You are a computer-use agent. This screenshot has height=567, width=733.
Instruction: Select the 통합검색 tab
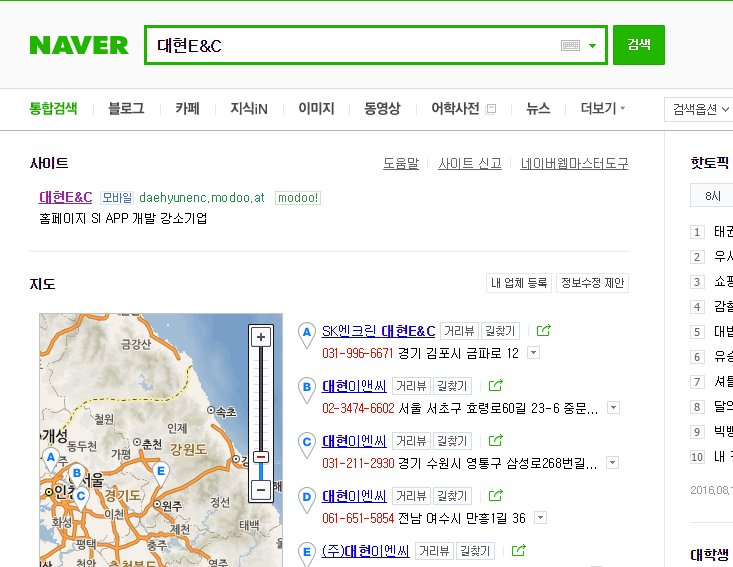click(x=53, y=108)
